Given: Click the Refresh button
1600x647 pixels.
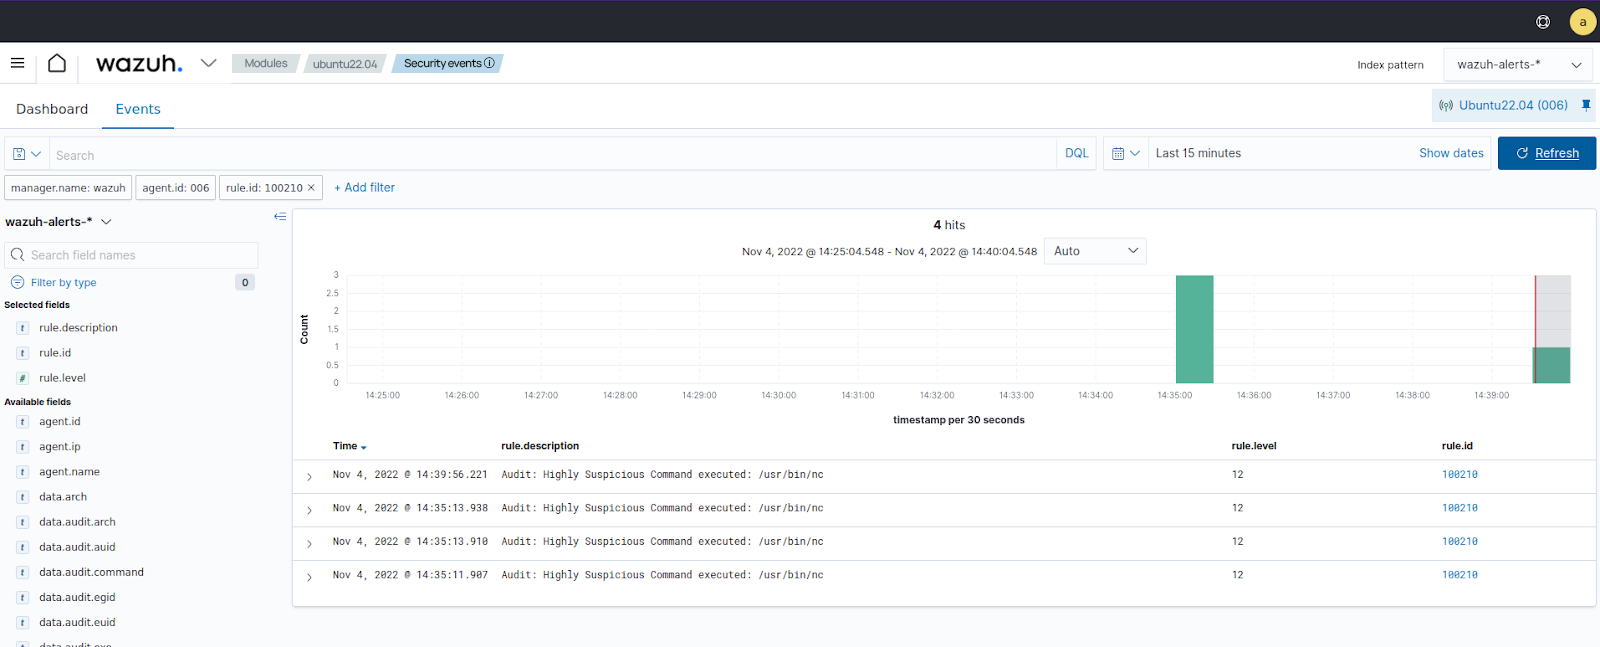Looking at the screenshot, I should coord(1546,154).
